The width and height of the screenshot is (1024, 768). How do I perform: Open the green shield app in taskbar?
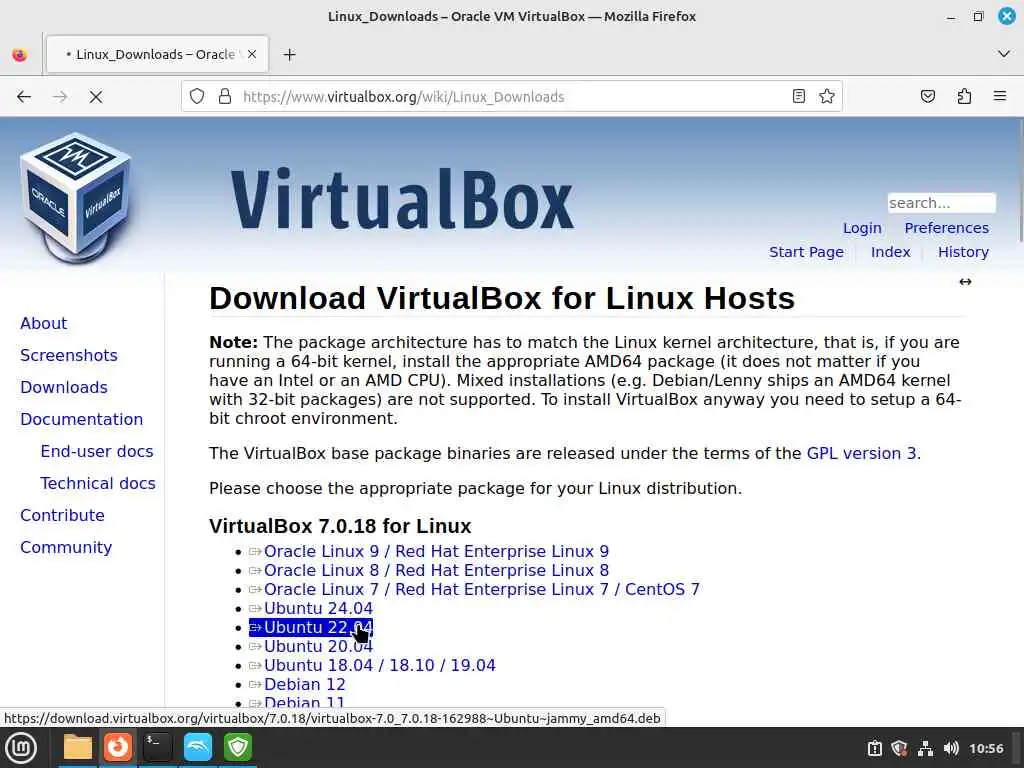click(x=238, y=748)
